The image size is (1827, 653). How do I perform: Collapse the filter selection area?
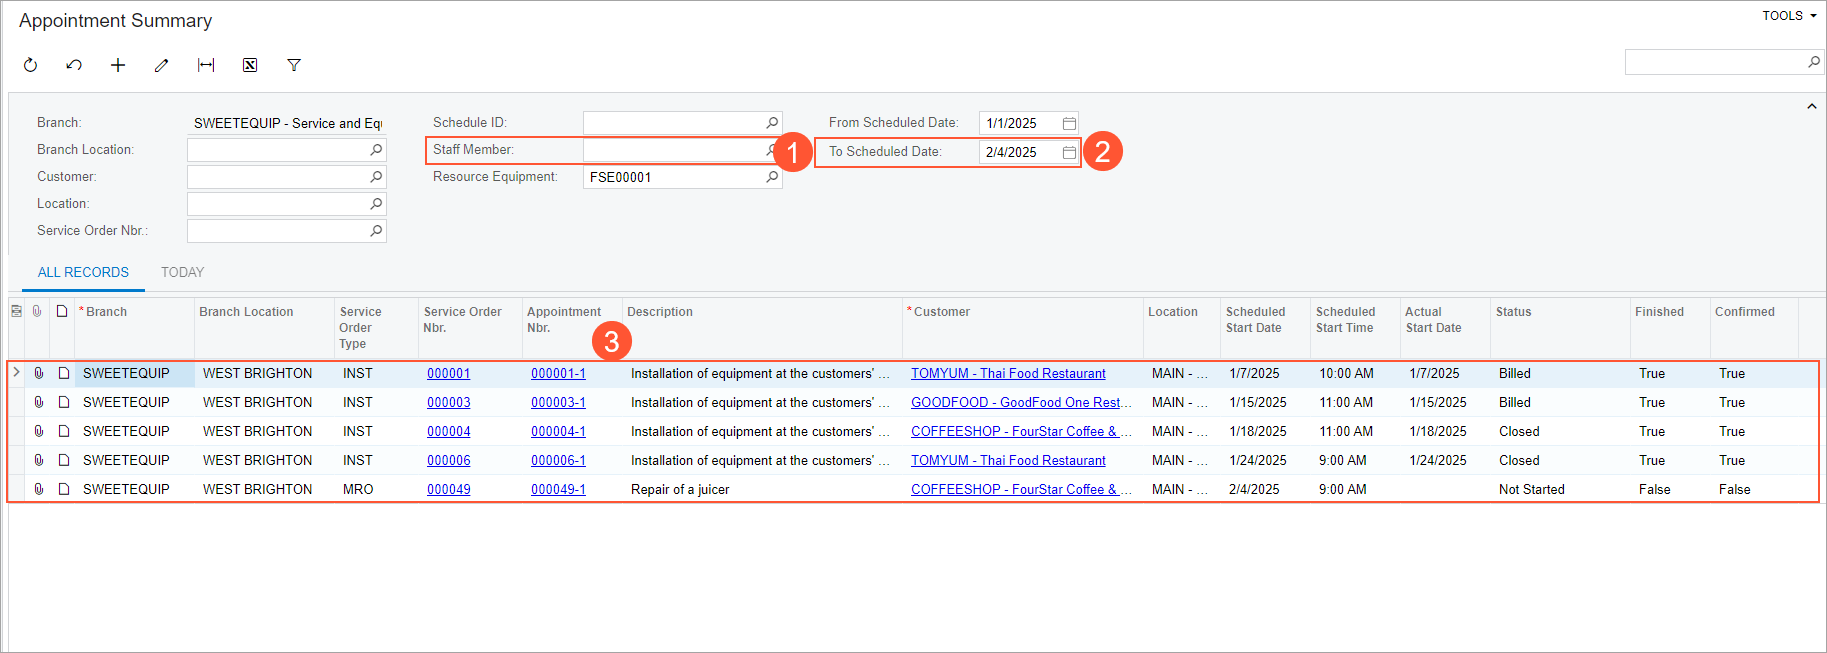click(1811, 107)
